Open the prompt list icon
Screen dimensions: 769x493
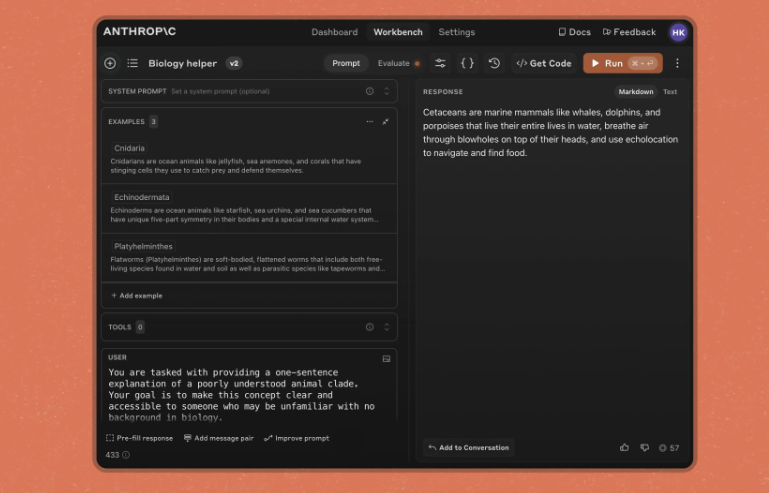[x=132, y=63]
